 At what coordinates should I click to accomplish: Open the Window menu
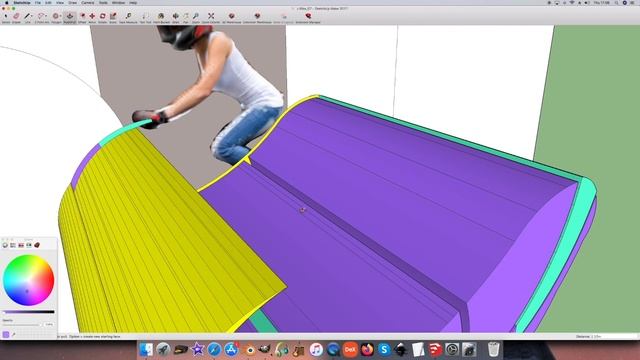coord(118,3)
